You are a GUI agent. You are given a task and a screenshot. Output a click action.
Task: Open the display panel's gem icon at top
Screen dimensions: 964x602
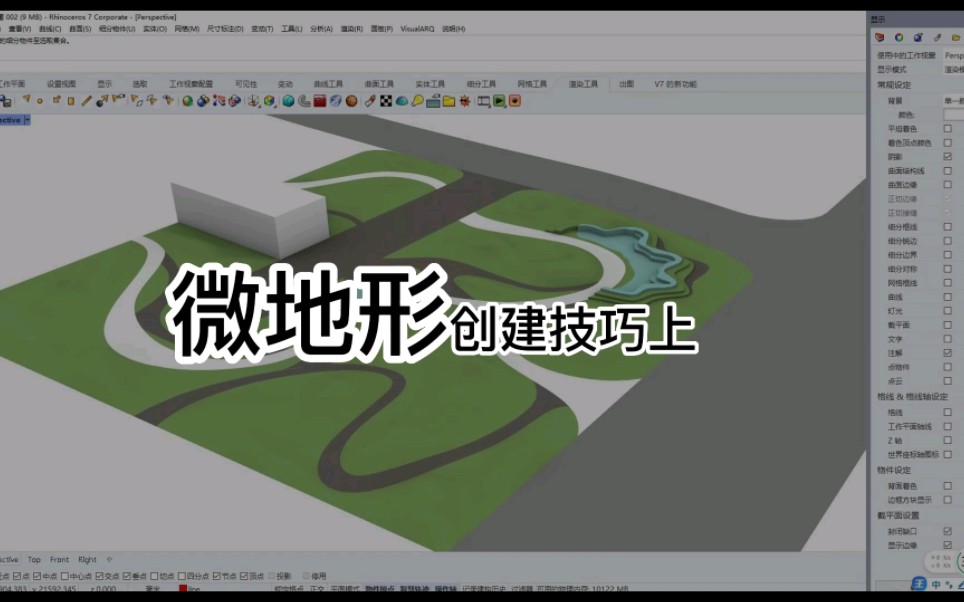click(x=879, y=37)
